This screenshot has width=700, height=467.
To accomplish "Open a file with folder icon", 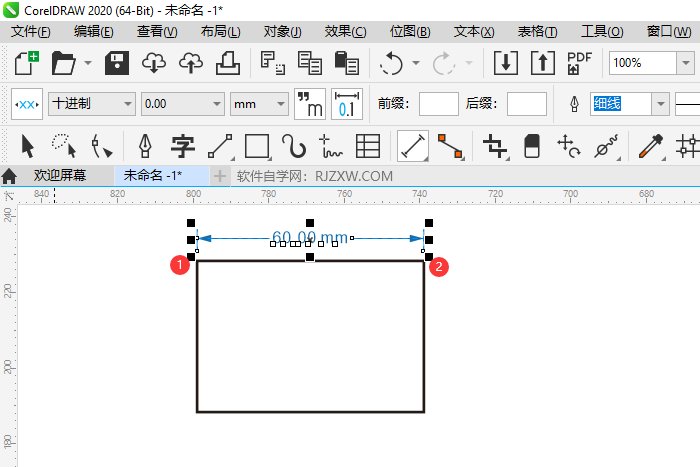I will [63, 63].
